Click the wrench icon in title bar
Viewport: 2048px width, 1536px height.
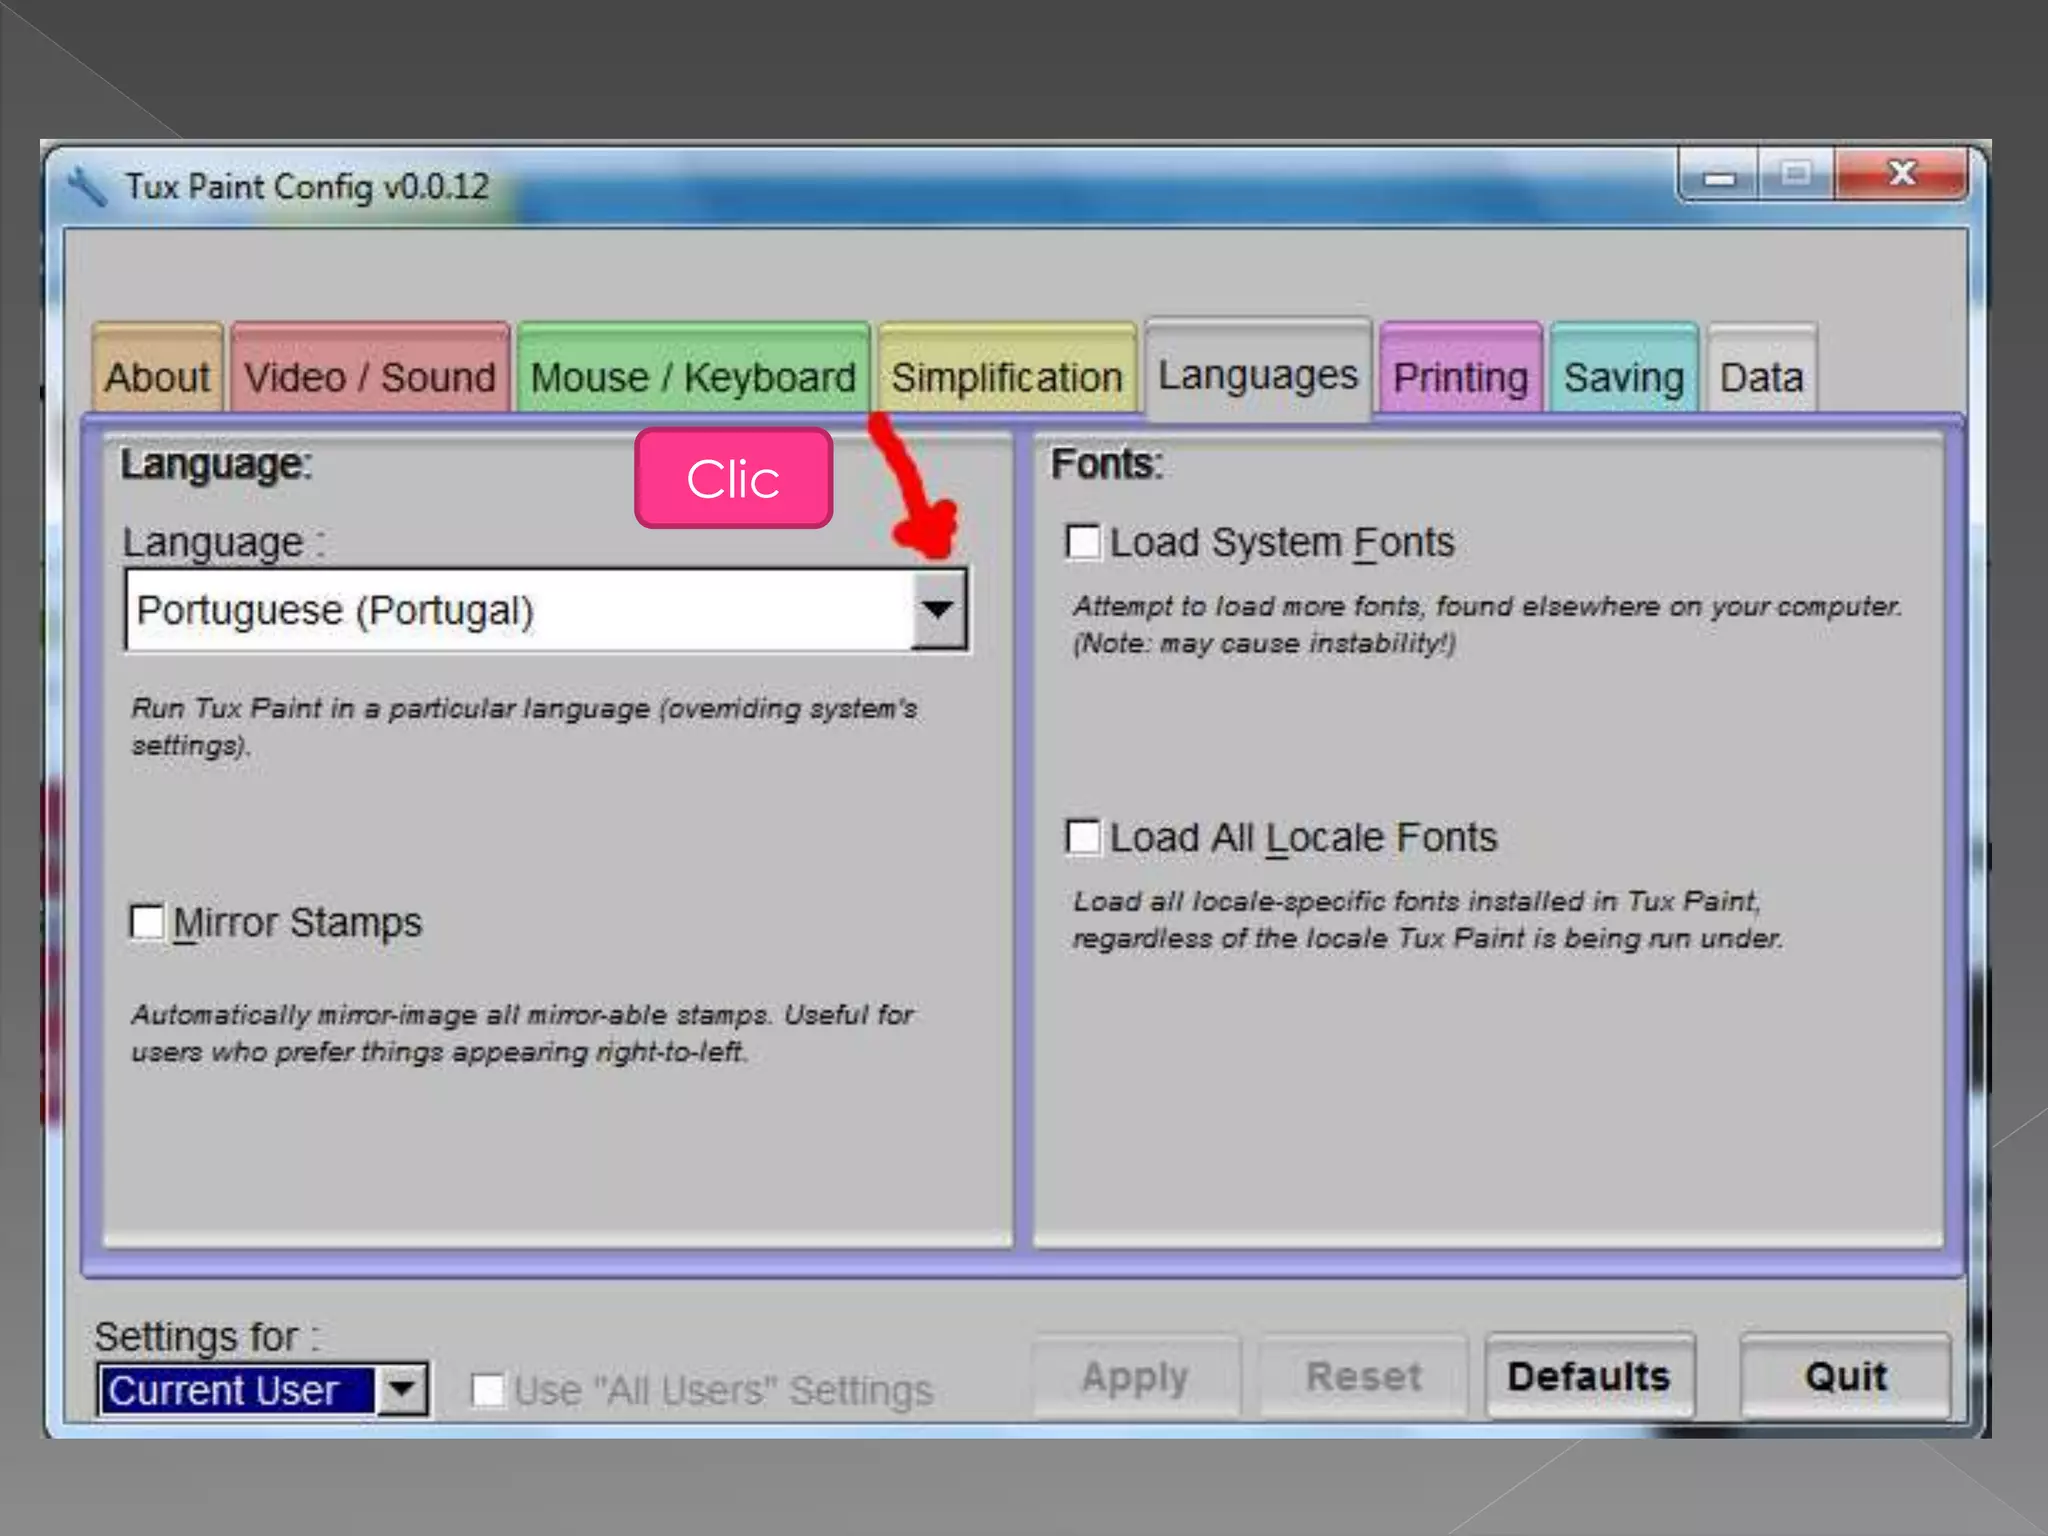tap(87, 187)
